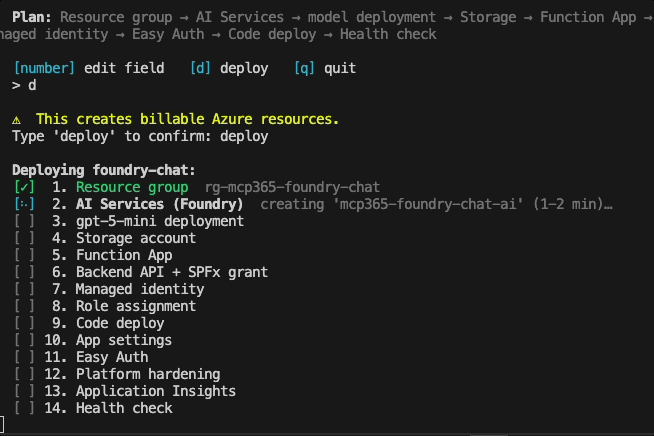The image size is (654, 436).
Task: Select the Role assignment step
Action: [x=136, y=306]
